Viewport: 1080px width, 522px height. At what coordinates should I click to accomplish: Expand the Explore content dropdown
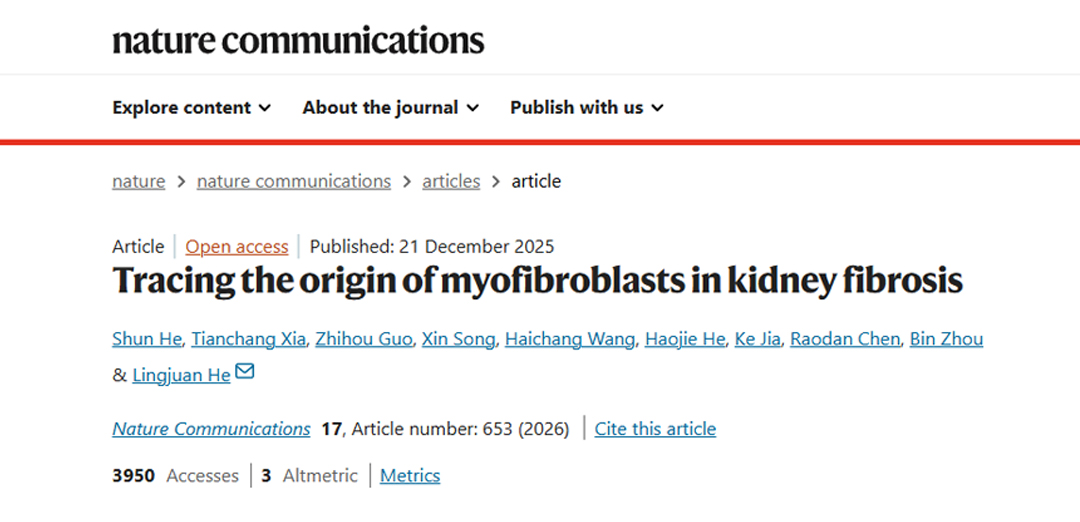pos(191,107)
